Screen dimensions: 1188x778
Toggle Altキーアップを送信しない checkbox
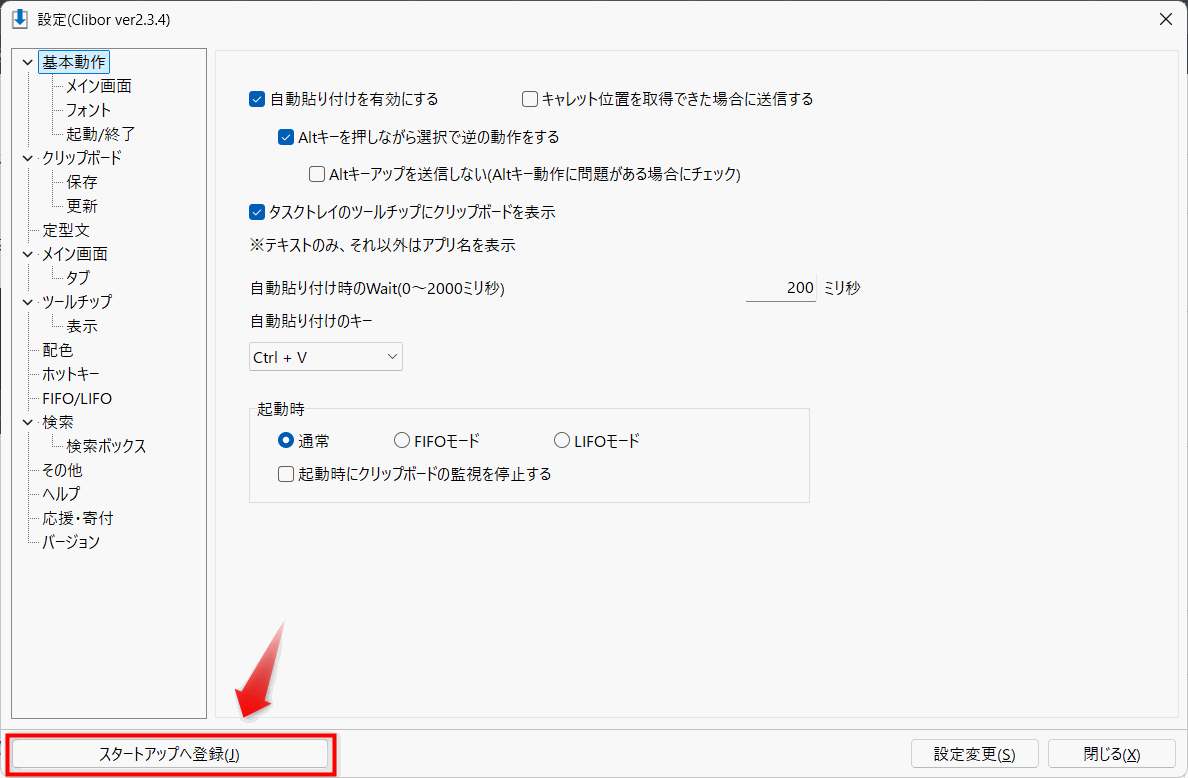click(x=317, y=174)
